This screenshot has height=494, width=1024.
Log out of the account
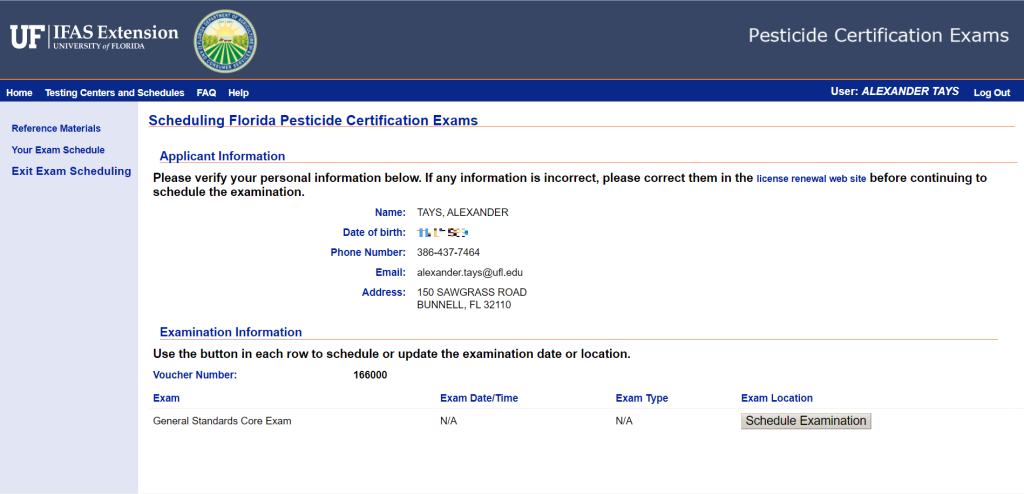(991, 93)
